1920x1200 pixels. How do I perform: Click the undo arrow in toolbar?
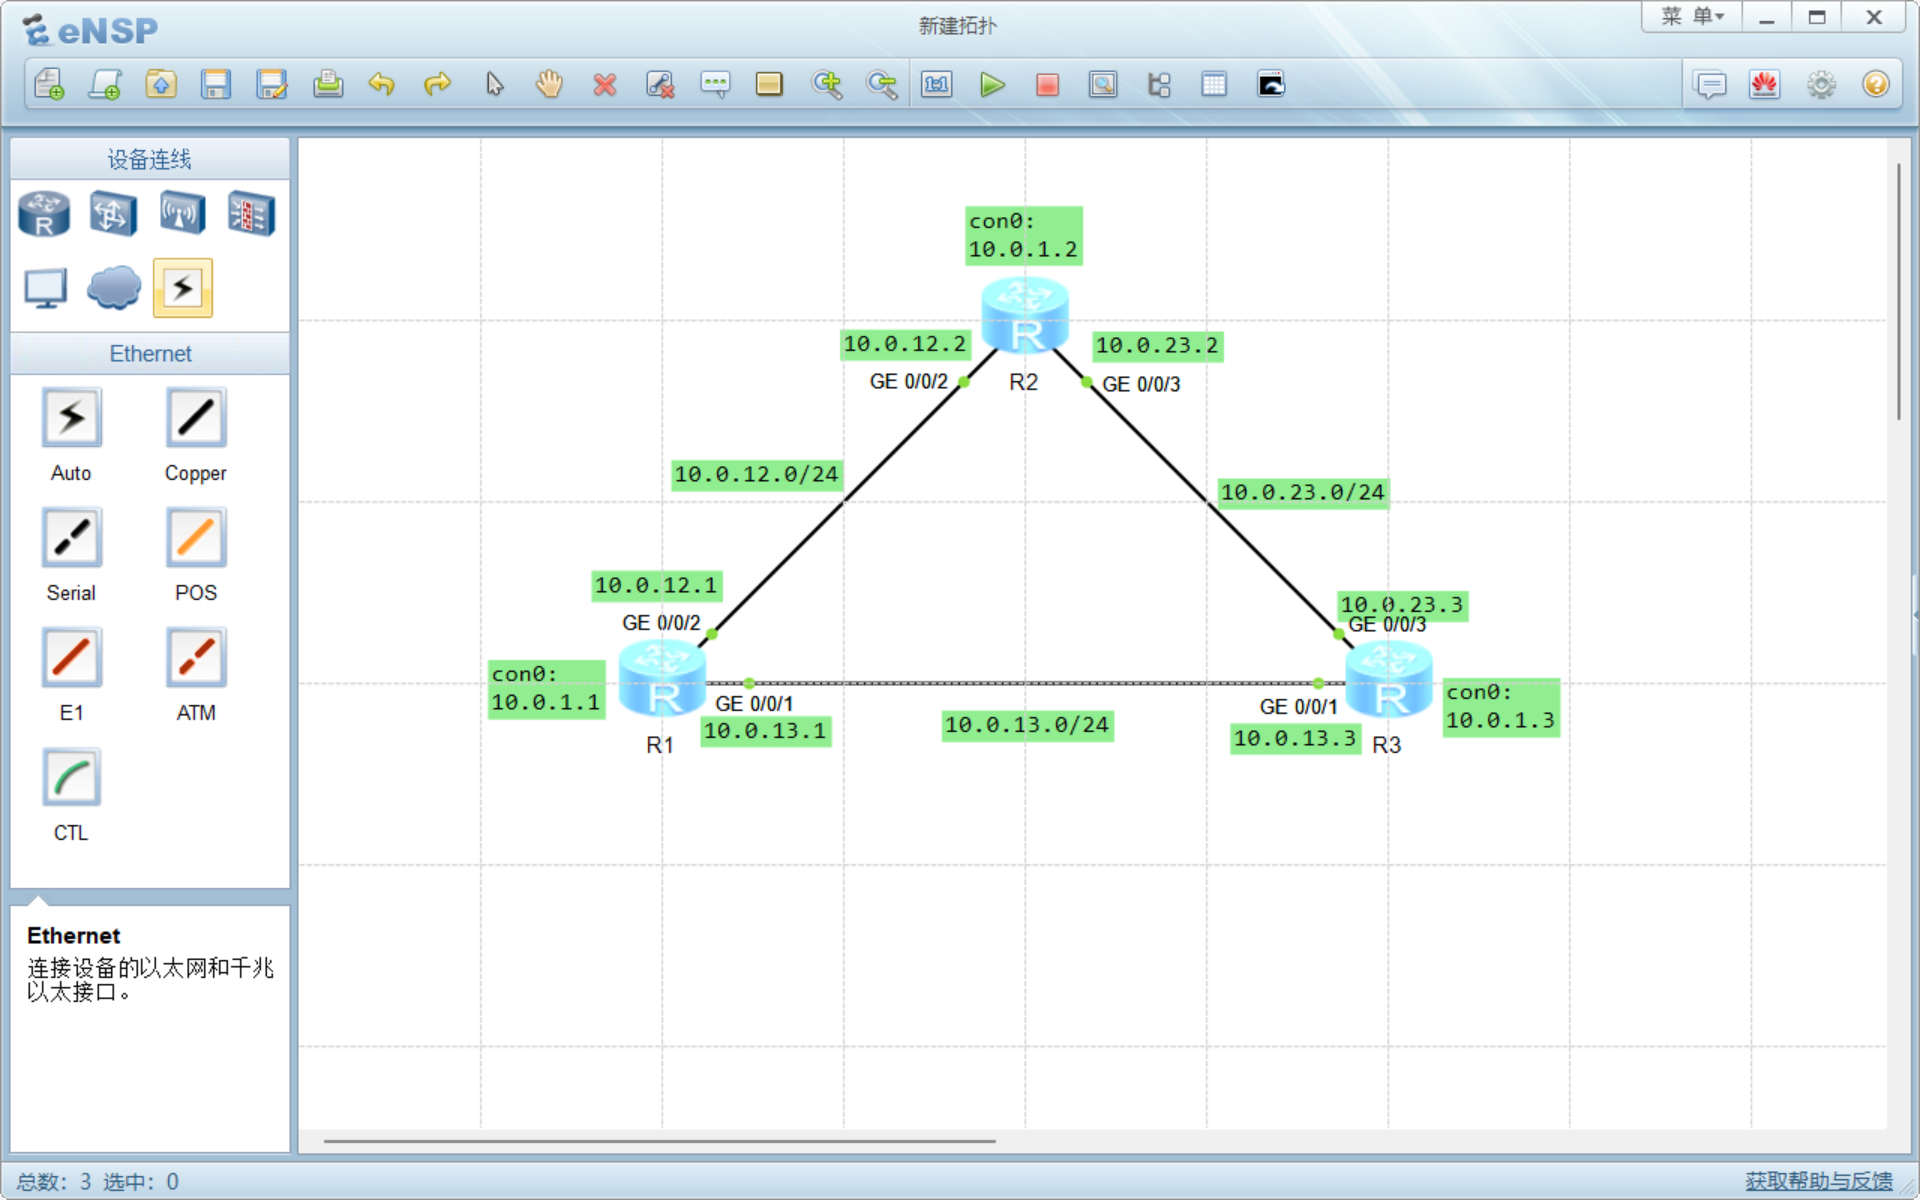point(381,85)
